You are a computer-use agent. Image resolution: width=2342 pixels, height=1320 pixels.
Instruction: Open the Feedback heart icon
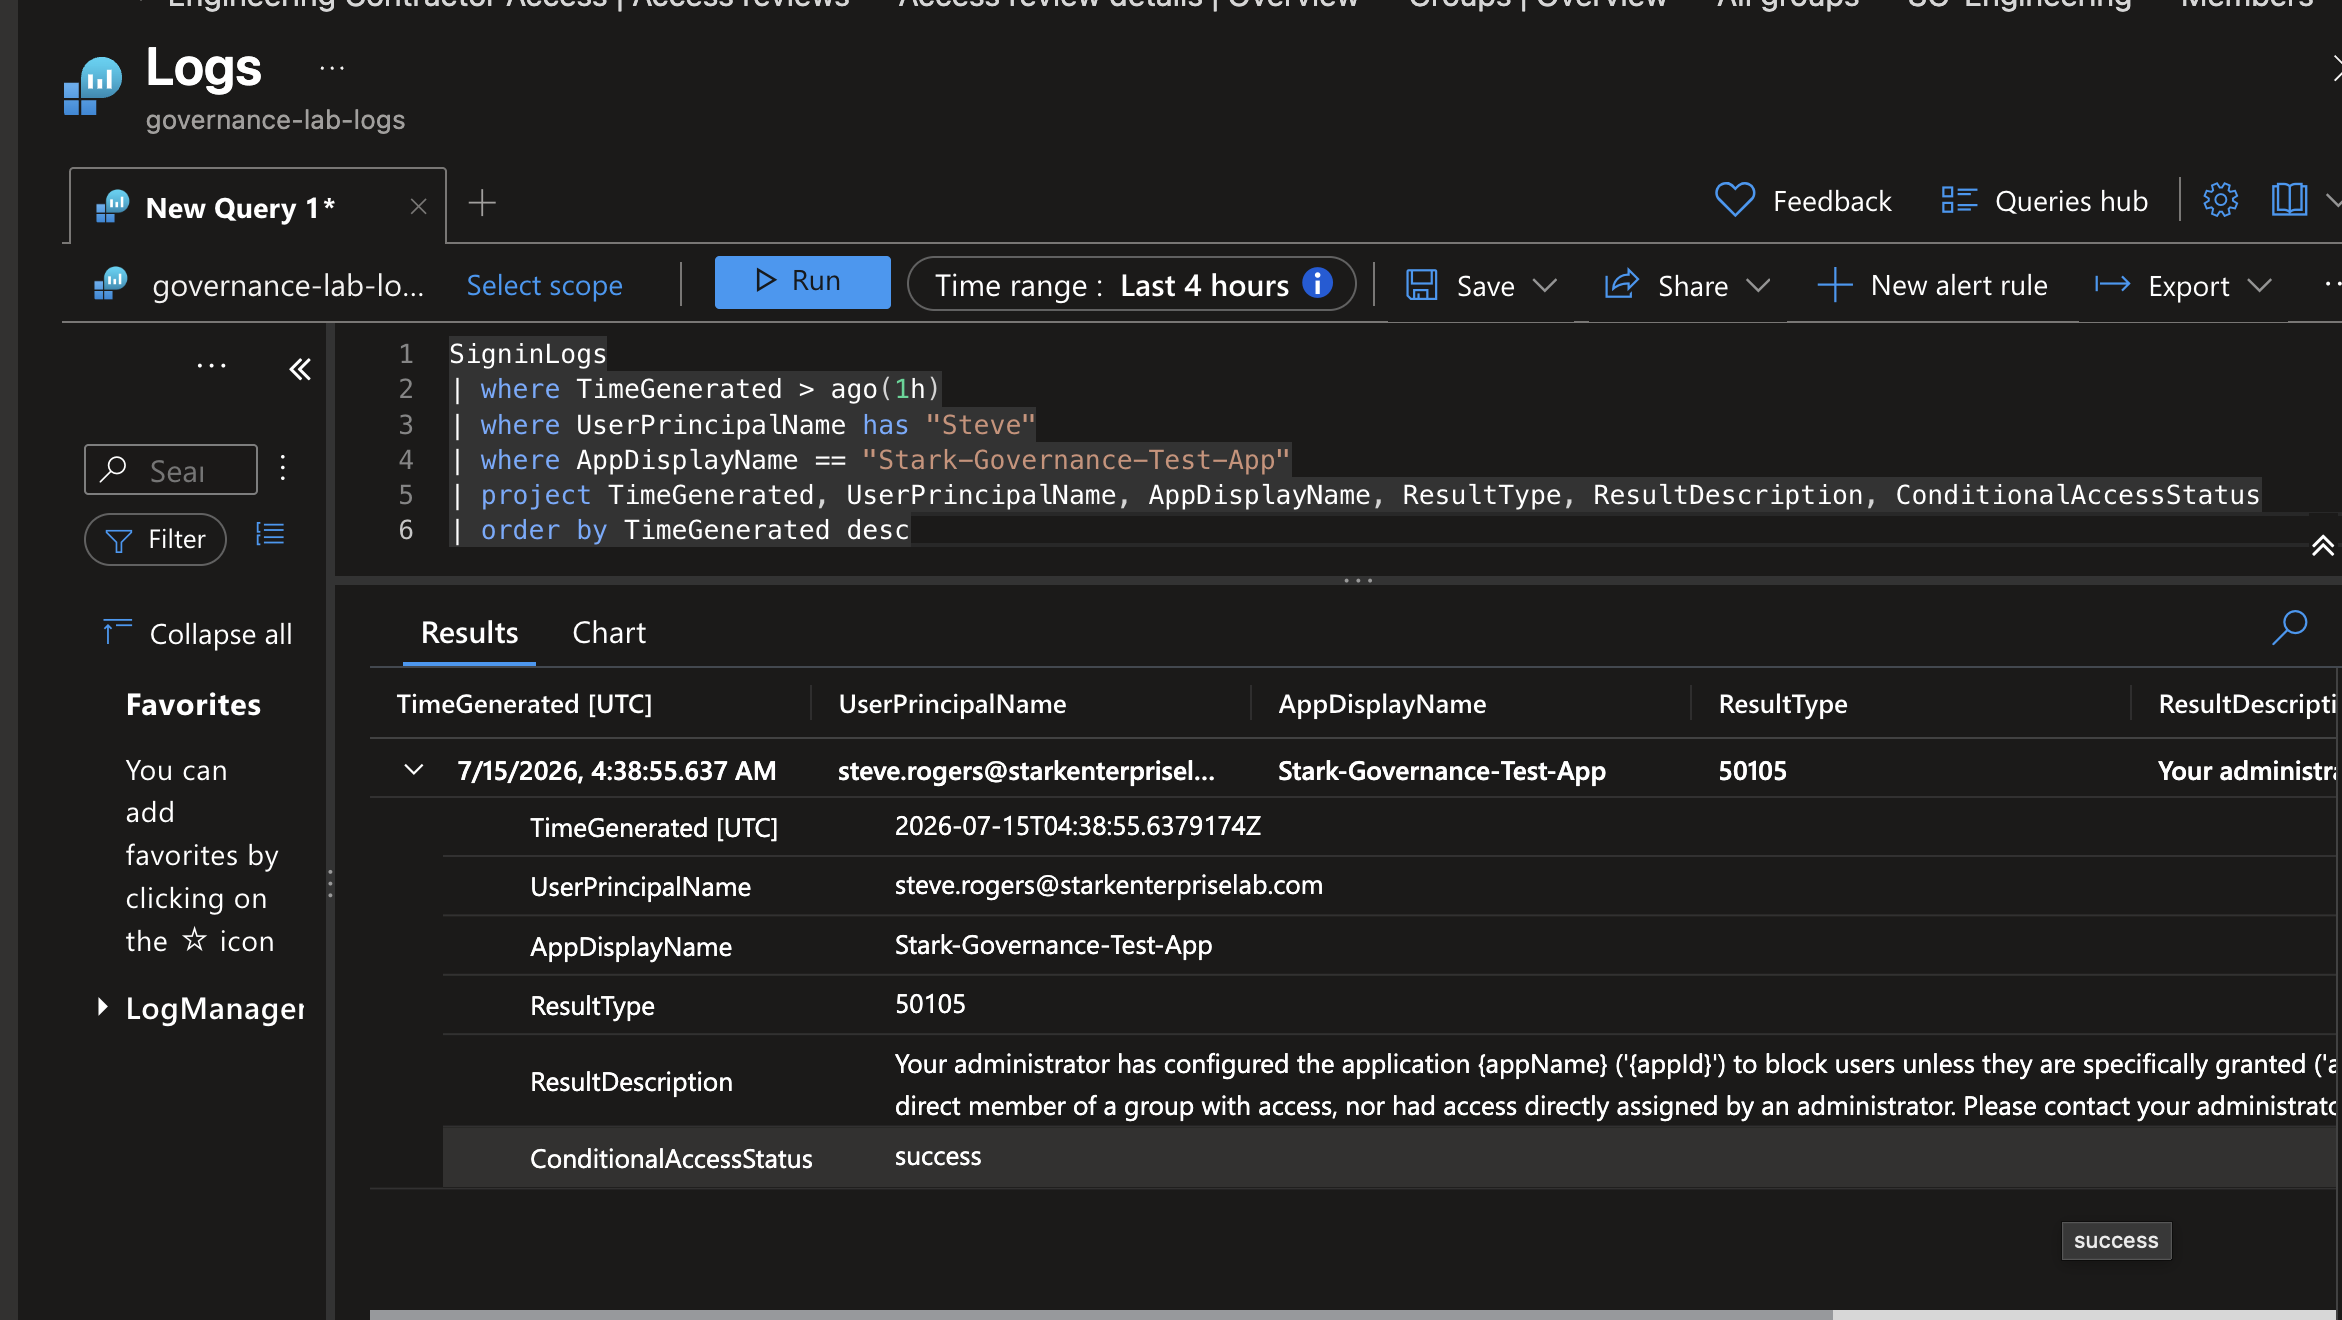tap(1735, 201)
